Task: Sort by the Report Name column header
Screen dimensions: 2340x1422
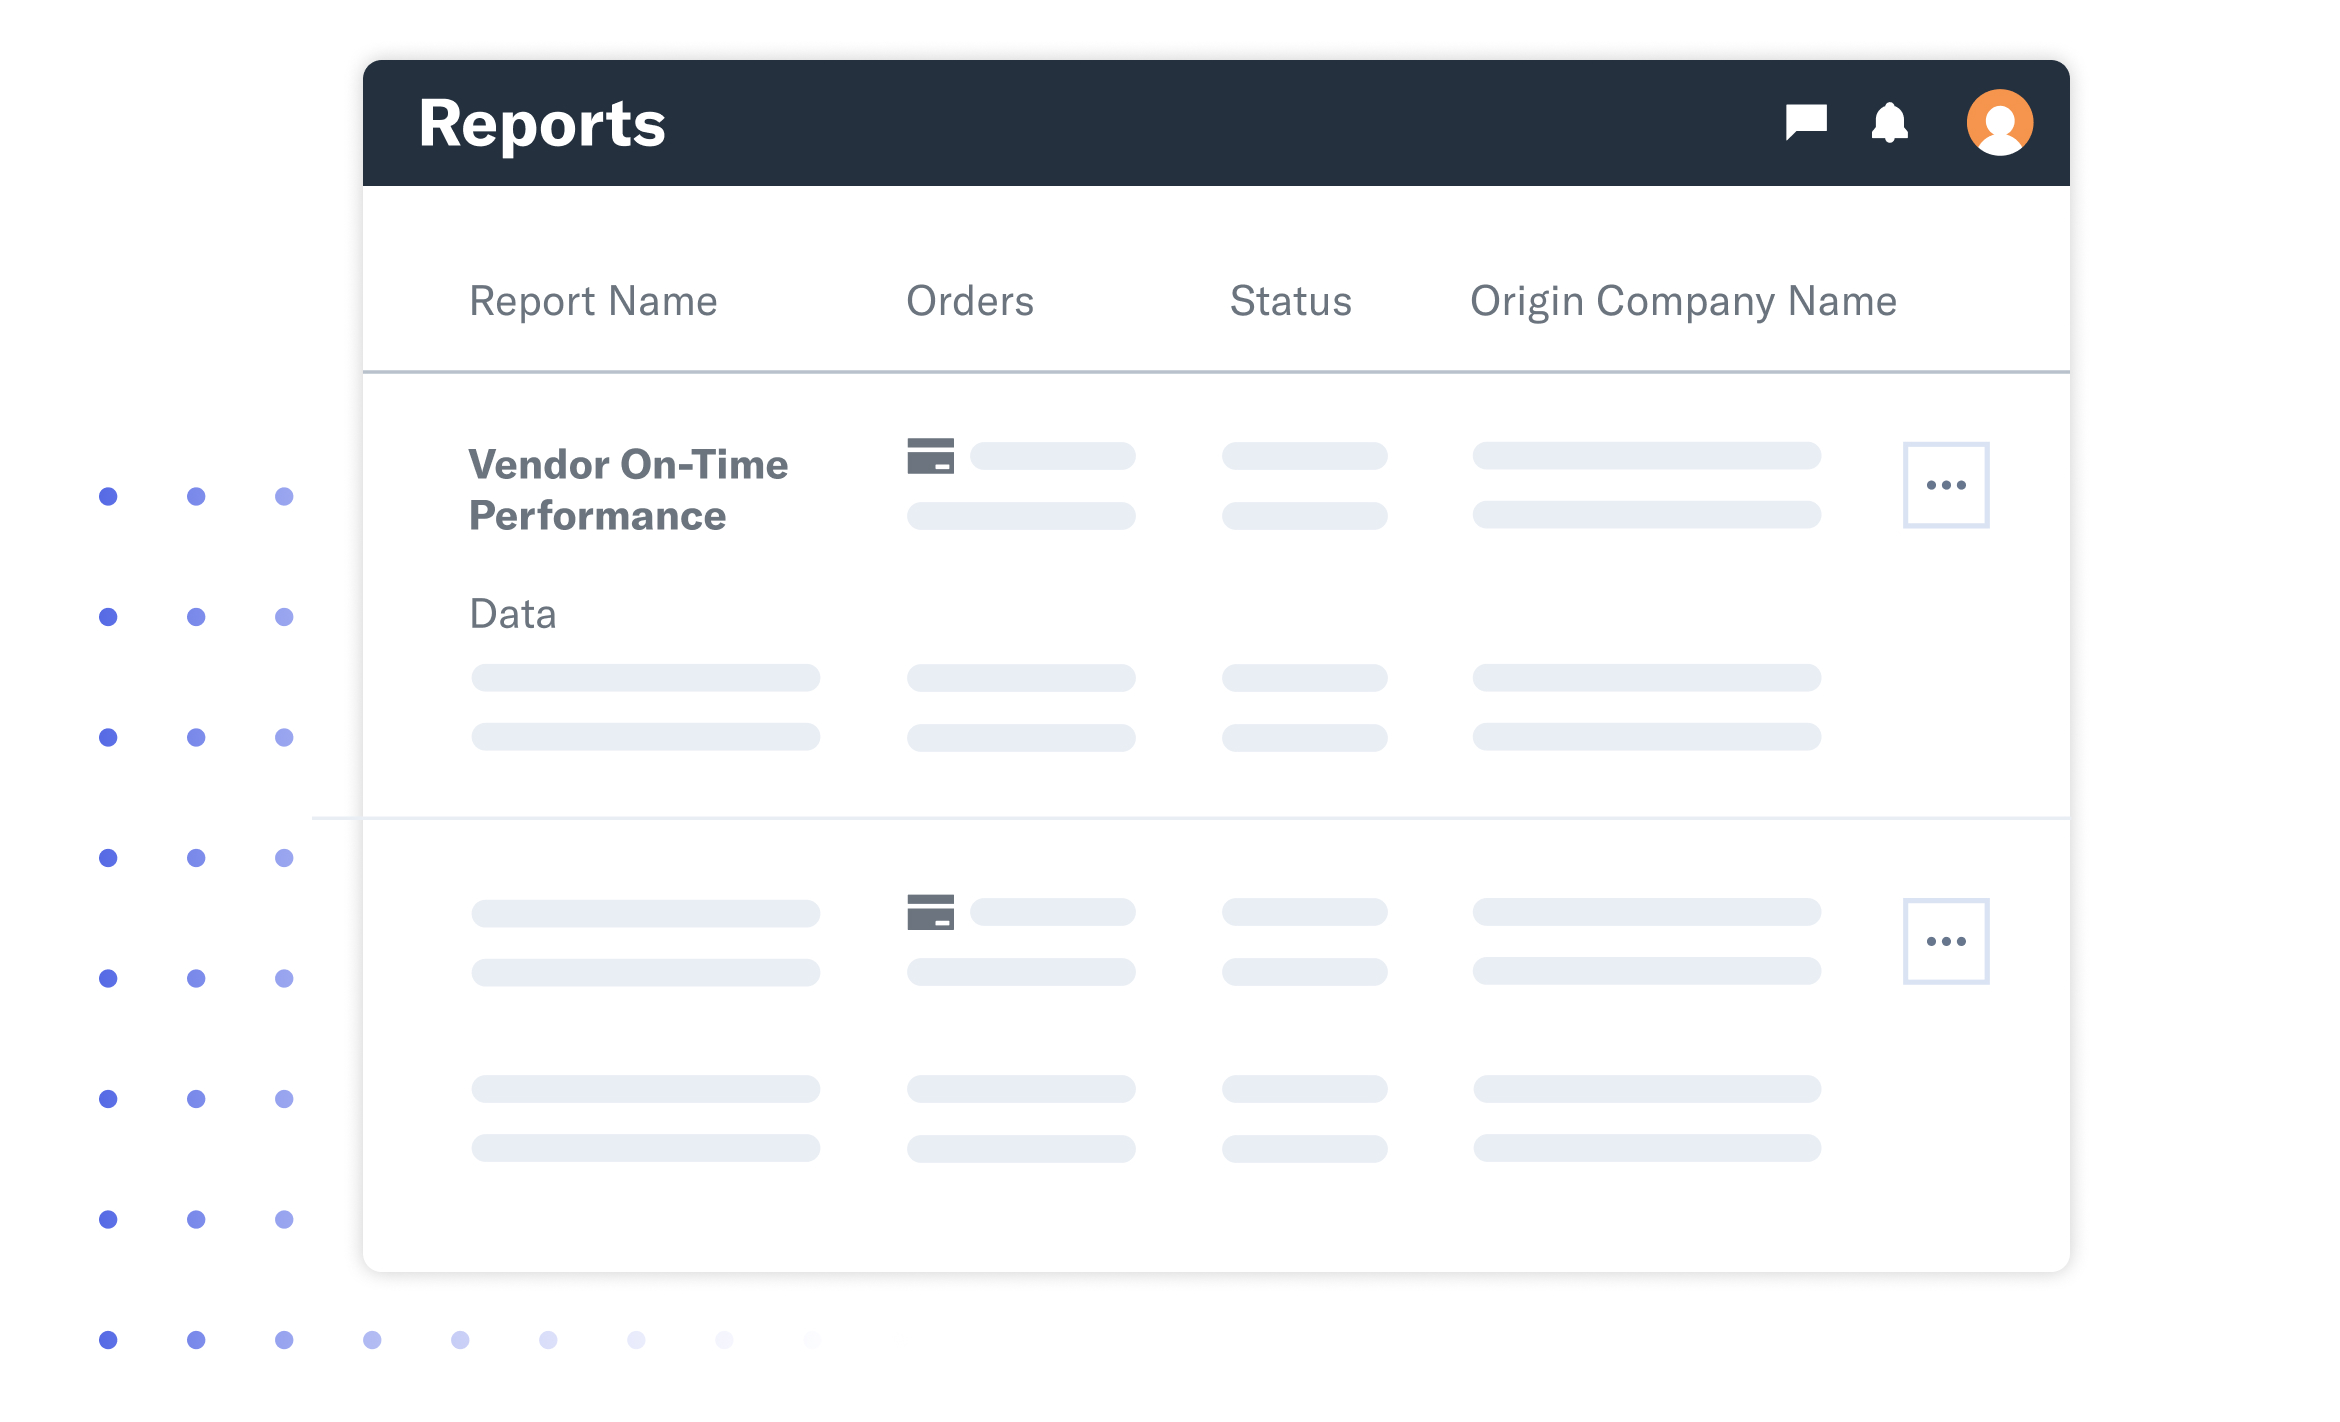Action: pos(594,301)
